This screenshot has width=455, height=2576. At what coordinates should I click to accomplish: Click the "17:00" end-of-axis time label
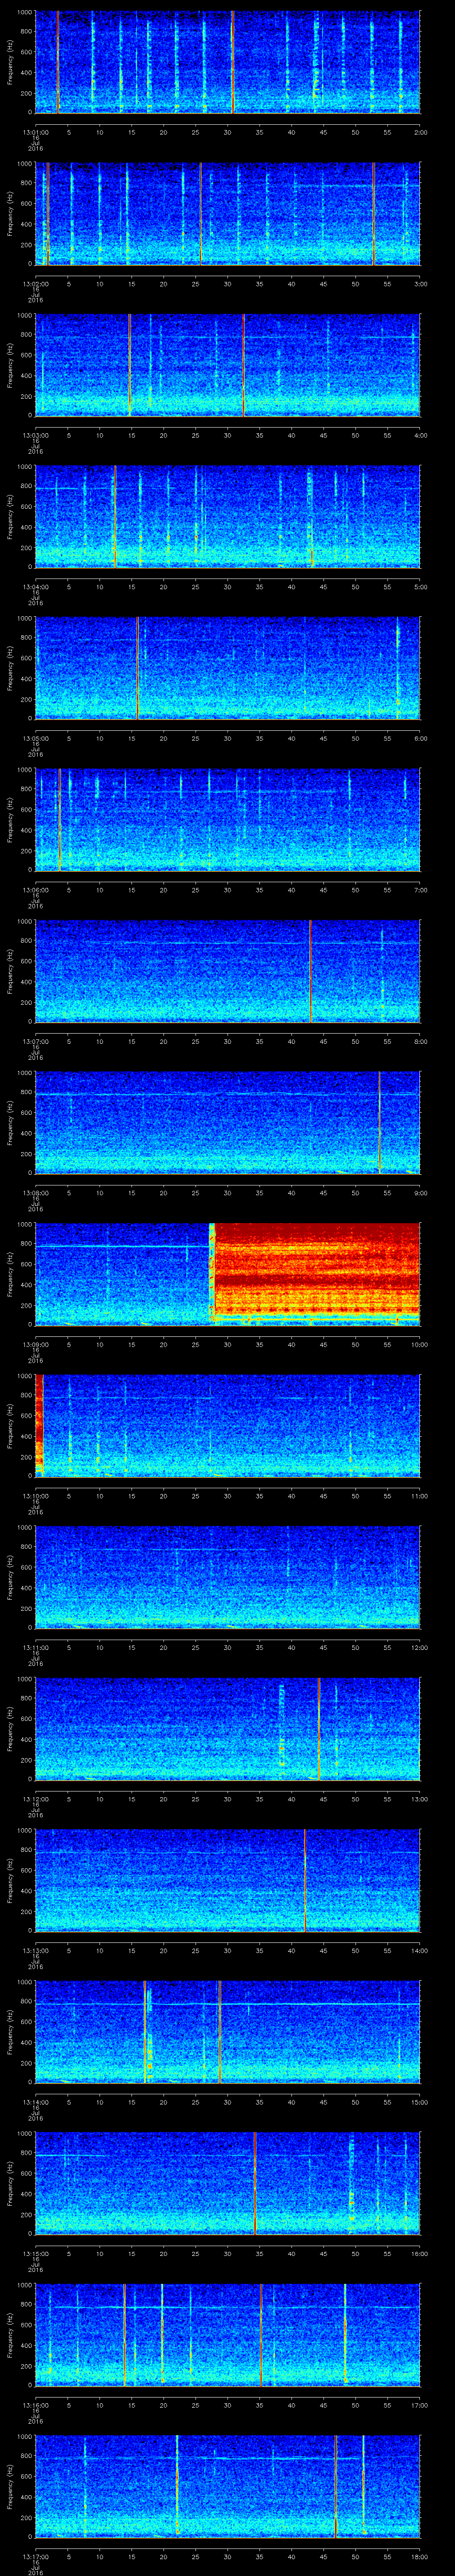[x=419, y=2405]
